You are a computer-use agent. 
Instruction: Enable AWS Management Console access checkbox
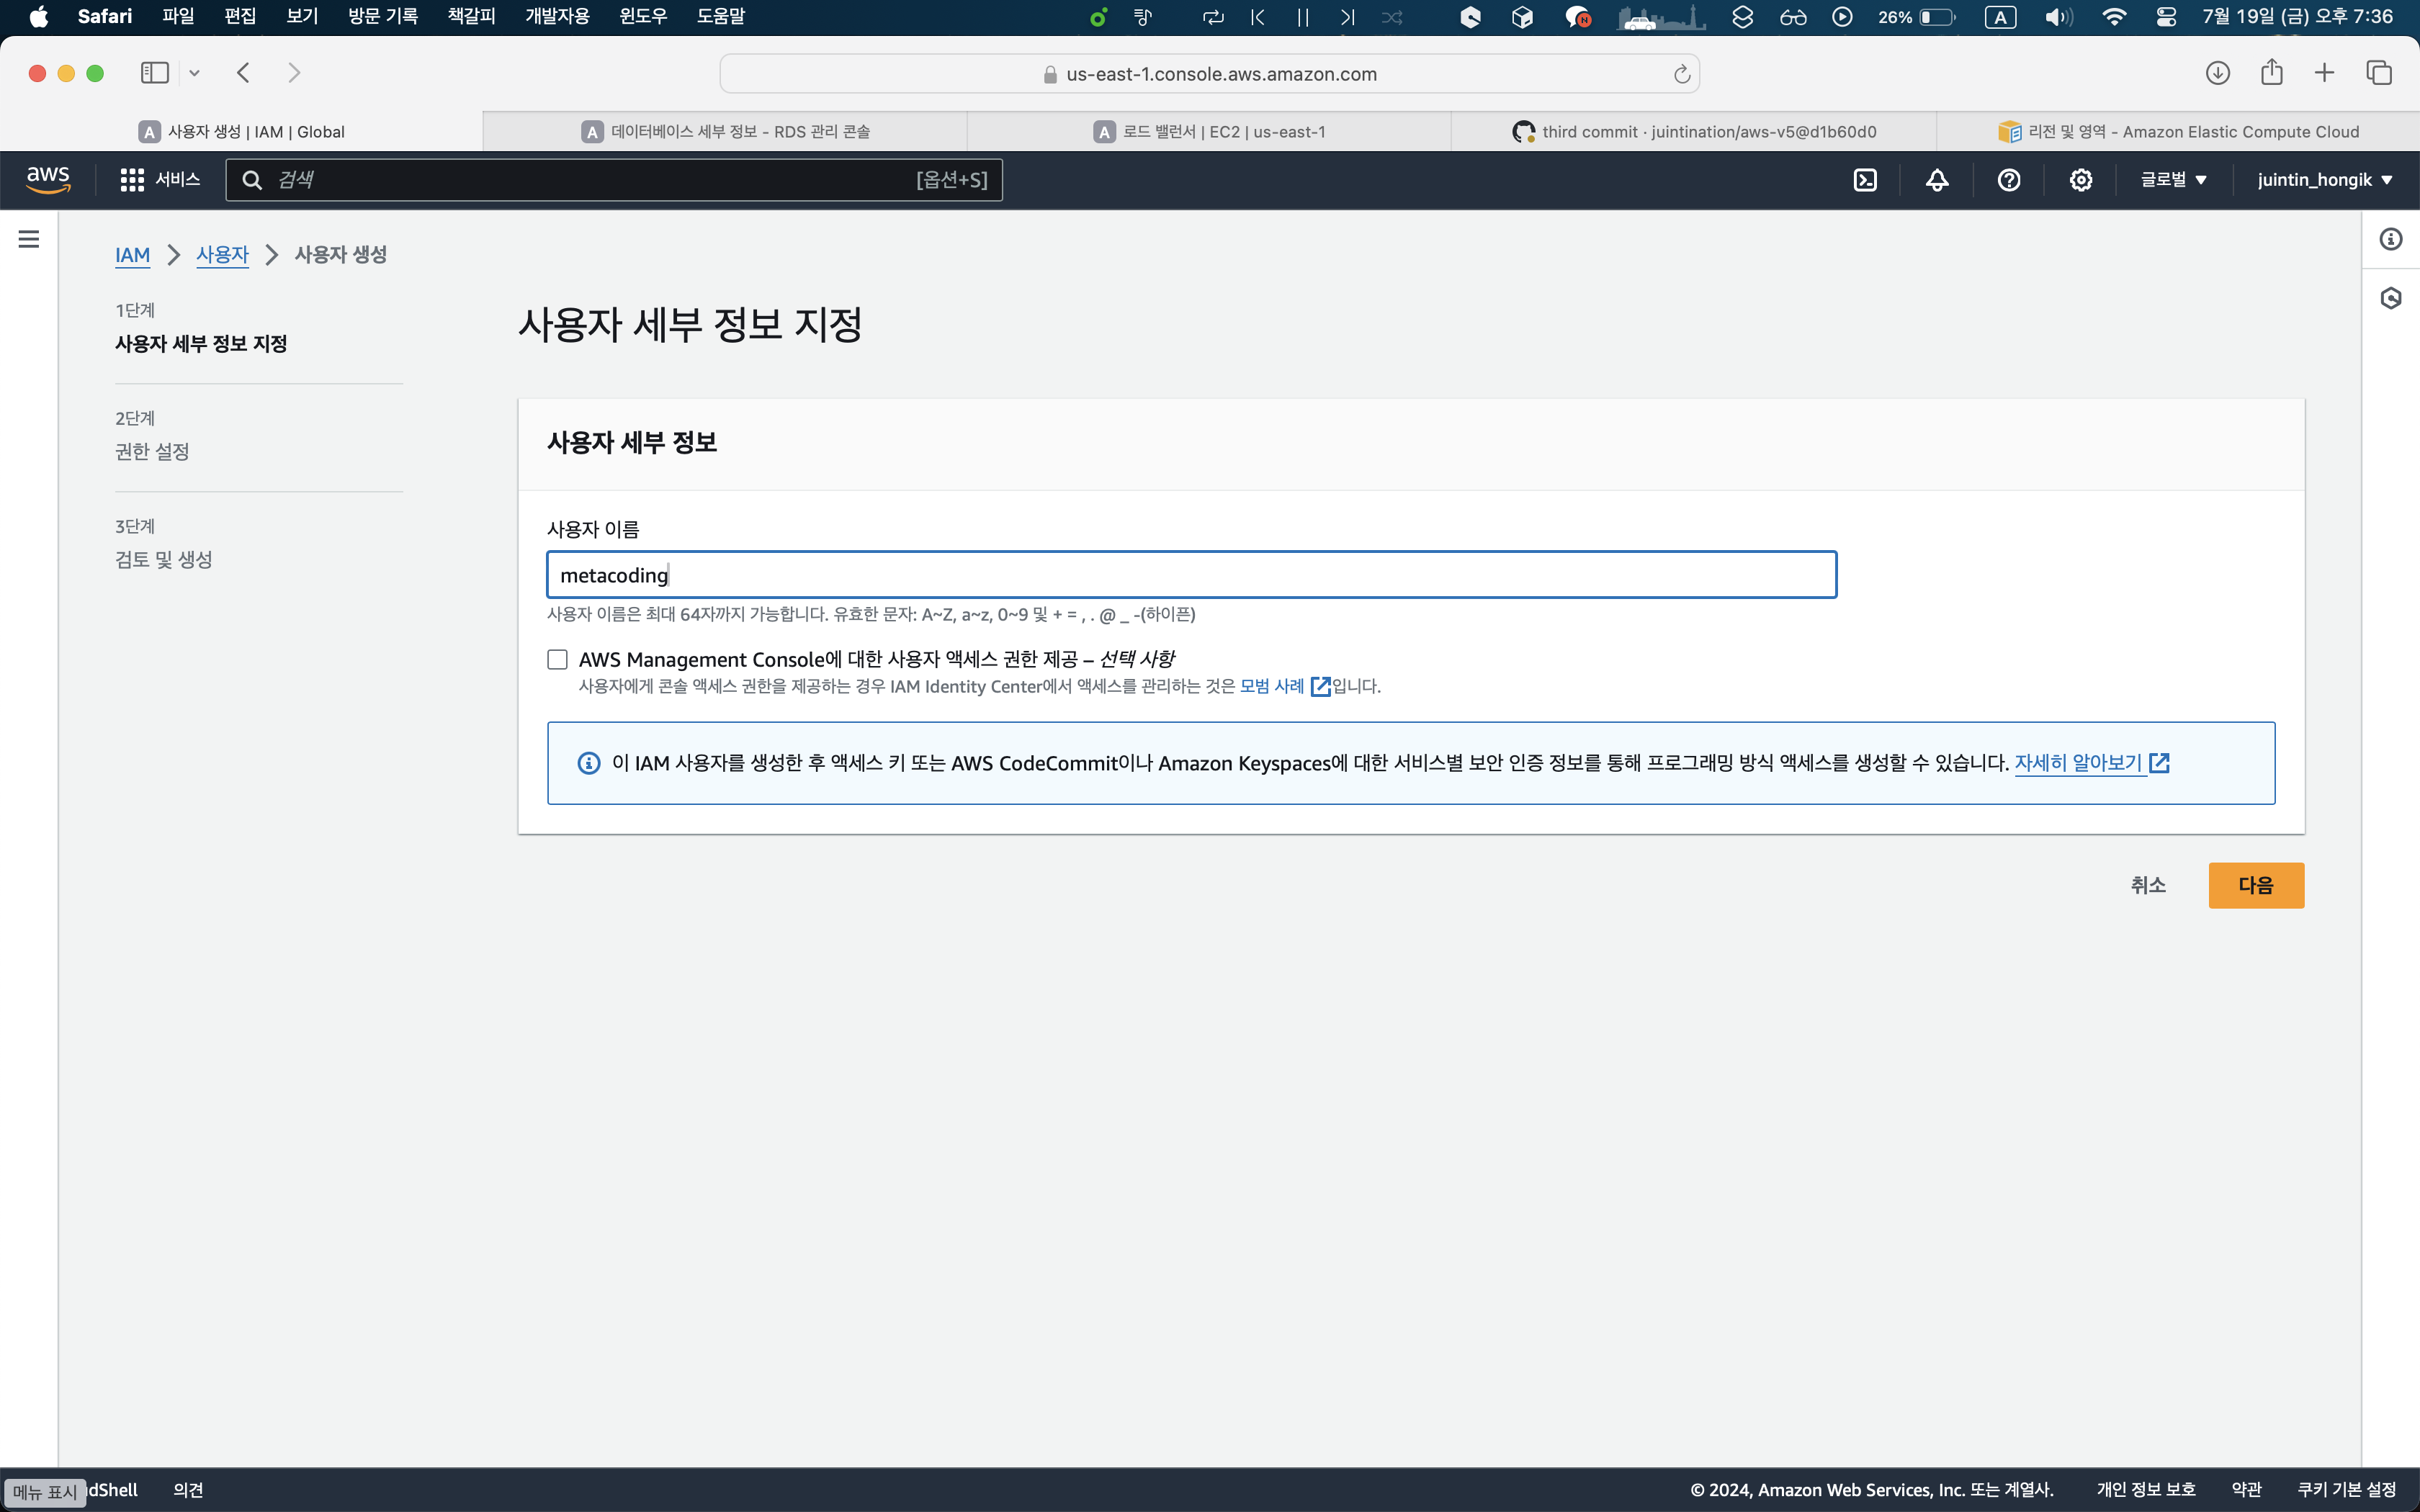(x=558, y=660)
